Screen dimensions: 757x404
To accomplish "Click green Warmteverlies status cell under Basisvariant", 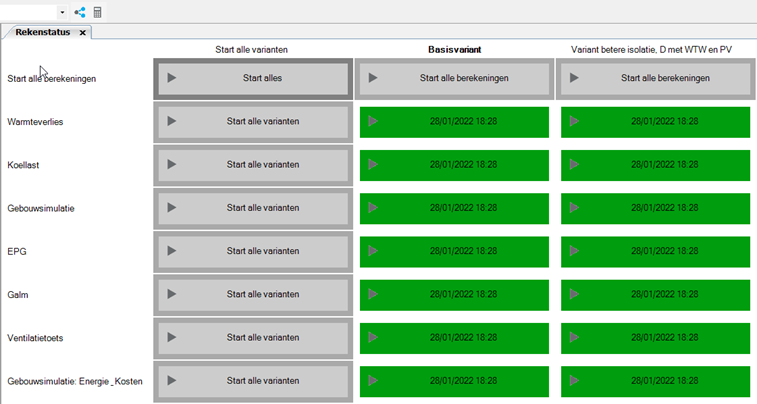I will click(454, 121).
